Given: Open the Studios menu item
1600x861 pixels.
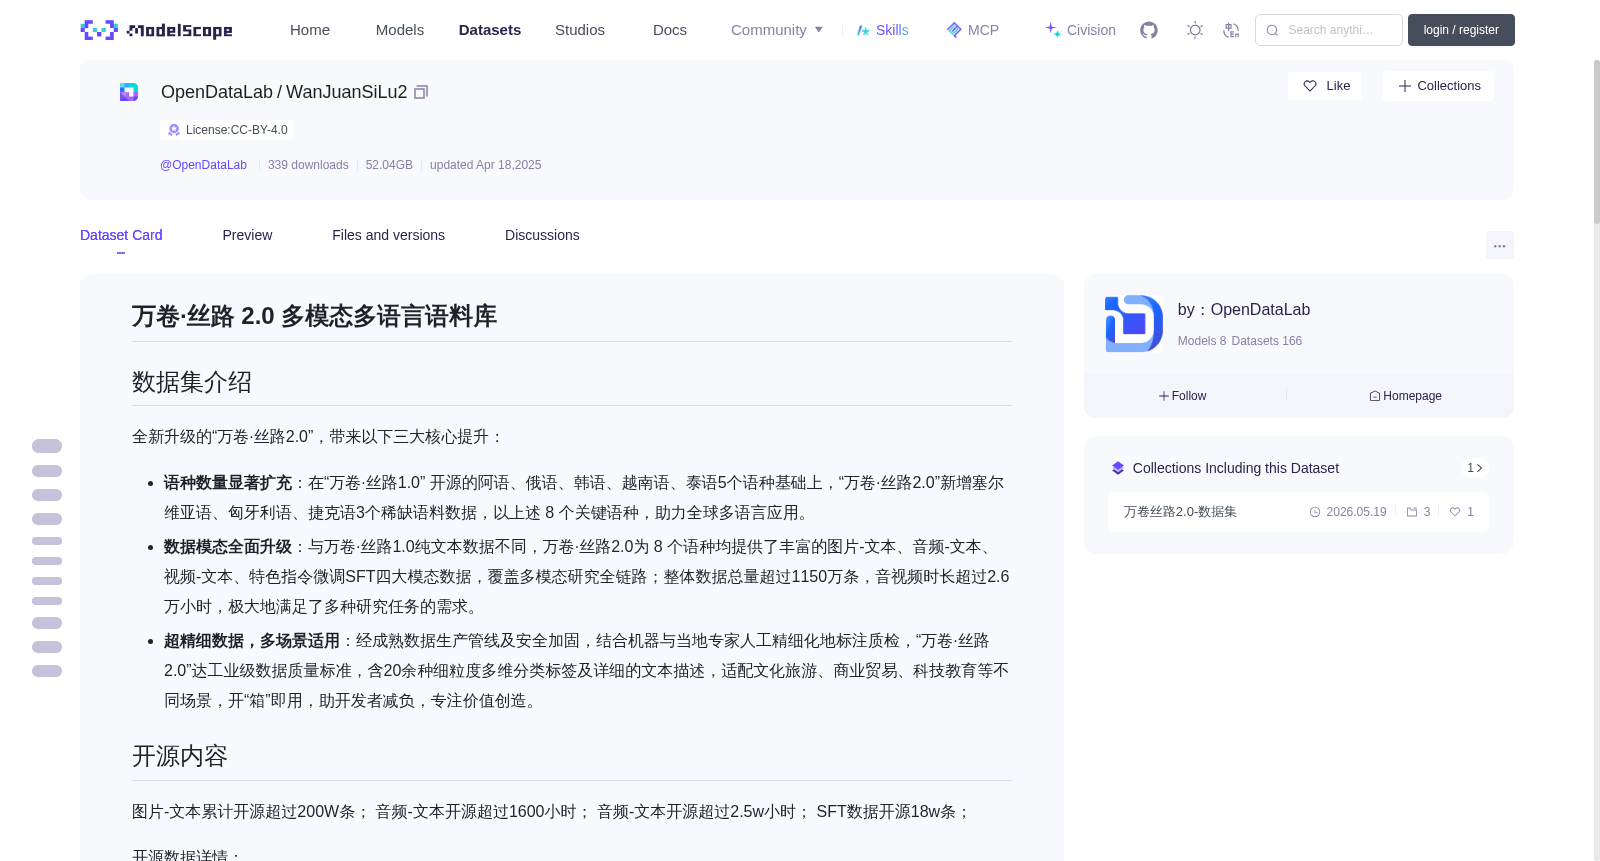Looking at the screenshot, I should [580, 30].
